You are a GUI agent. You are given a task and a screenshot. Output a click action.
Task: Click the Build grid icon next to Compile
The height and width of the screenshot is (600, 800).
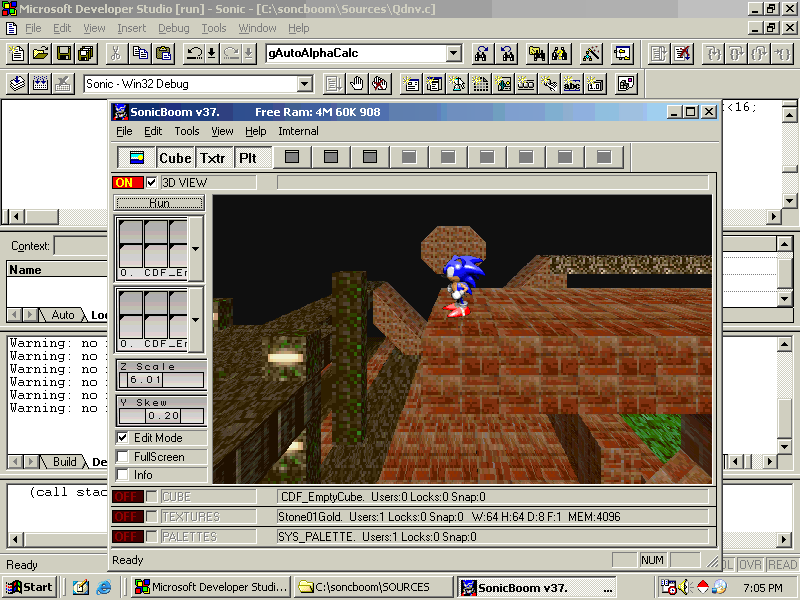(x=40, y=84)
